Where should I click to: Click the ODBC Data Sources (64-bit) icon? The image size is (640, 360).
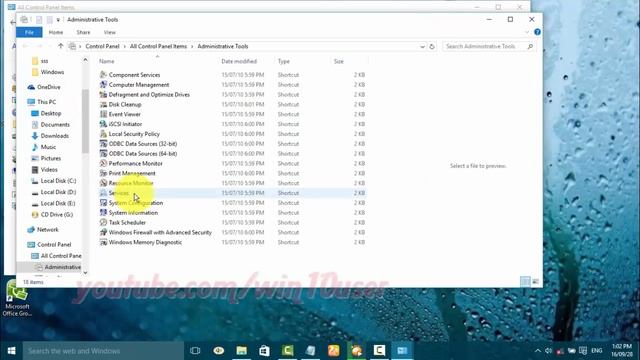click(103, 153)
